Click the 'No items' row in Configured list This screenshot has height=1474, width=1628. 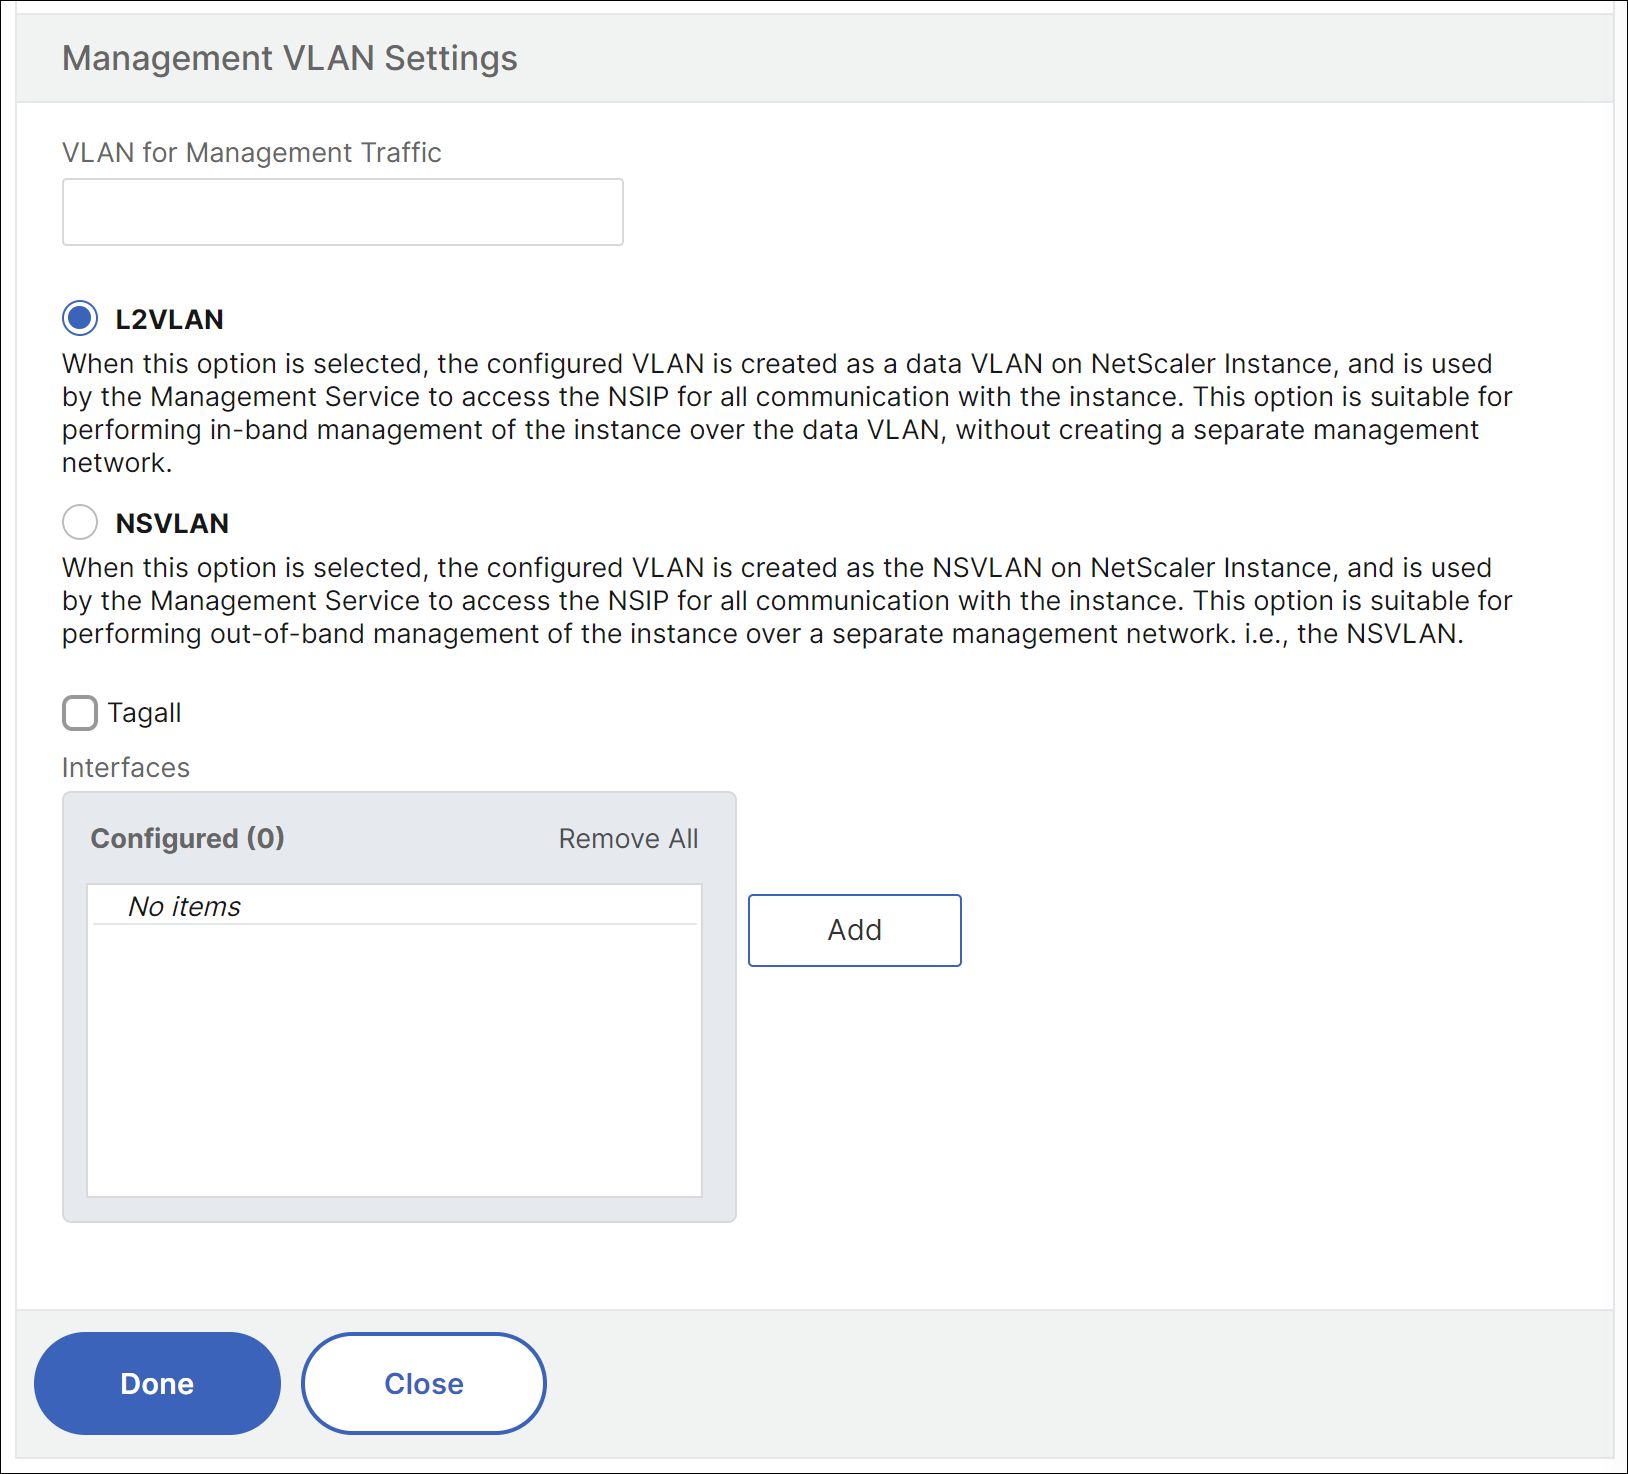[395, 906]
